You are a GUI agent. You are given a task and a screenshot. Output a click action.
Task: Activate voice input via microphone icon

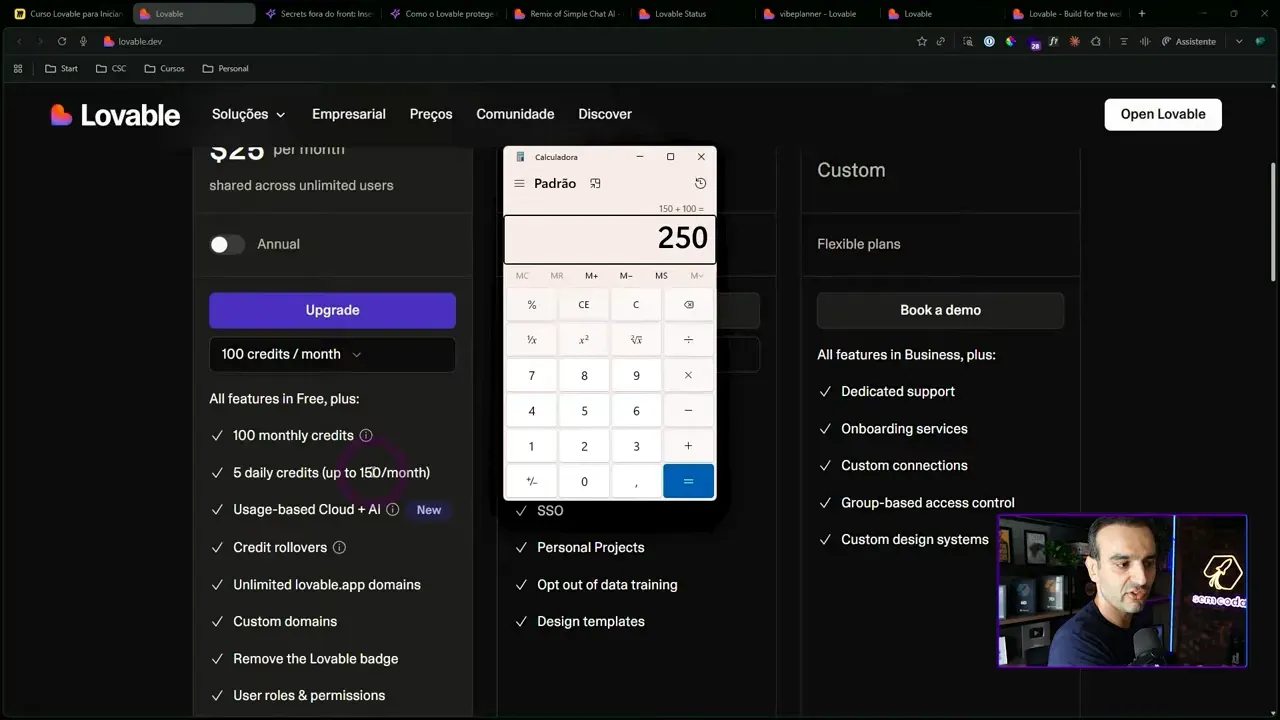[84, 41]
